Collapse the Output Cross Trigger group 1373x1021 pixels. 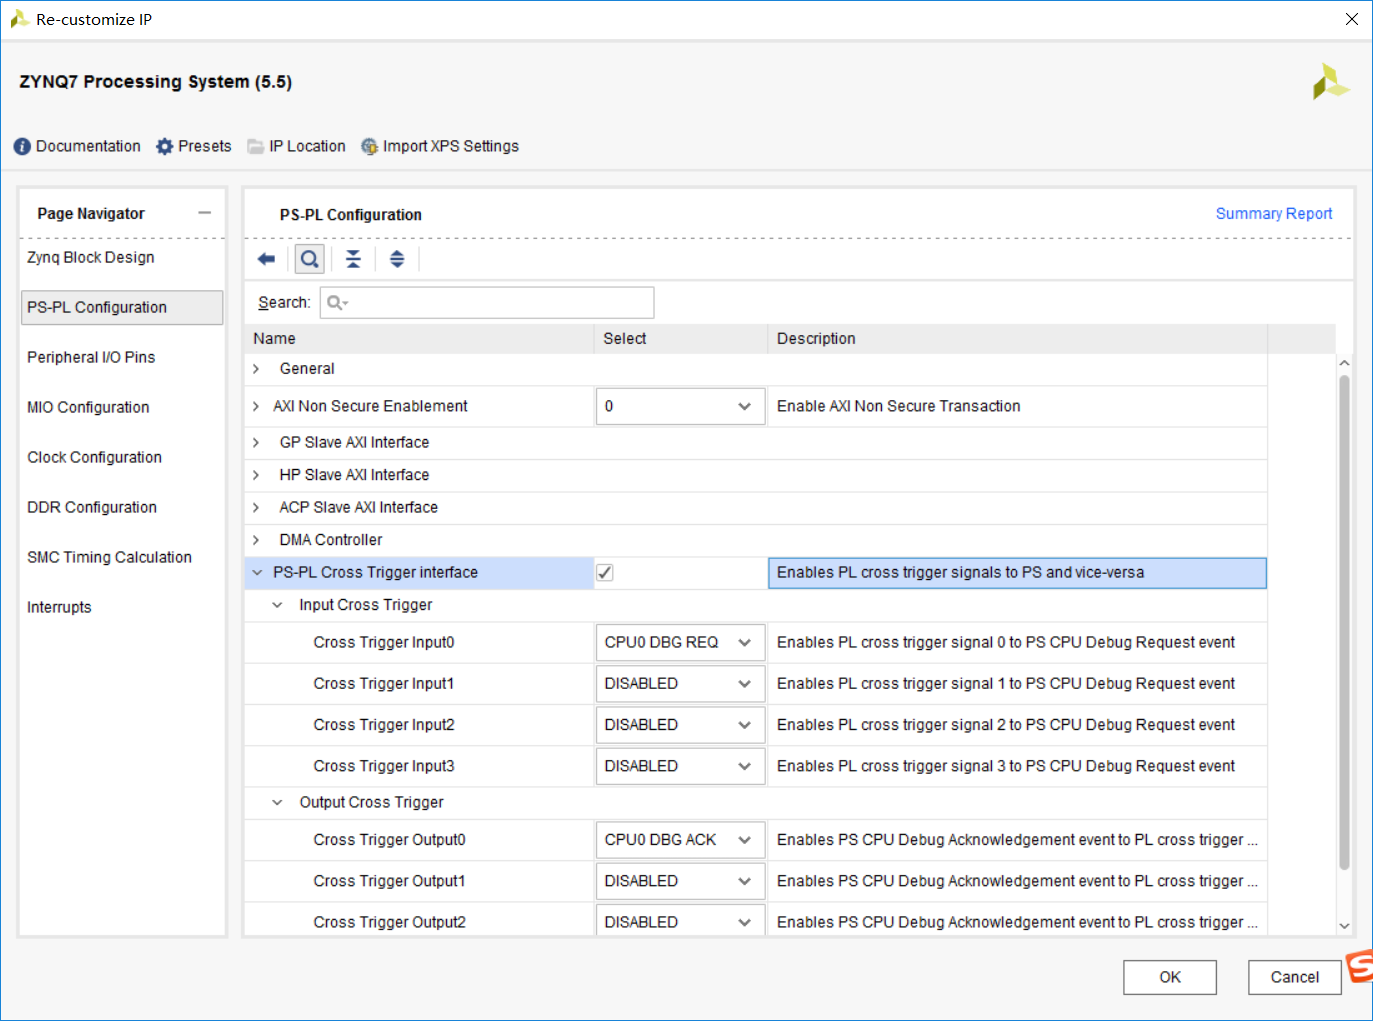(x=278, y=803)
